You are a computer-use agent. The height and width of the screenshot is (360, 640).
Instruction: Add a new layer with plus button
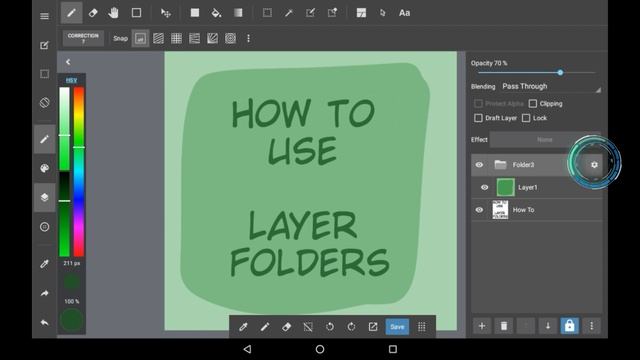click(482, 326)
